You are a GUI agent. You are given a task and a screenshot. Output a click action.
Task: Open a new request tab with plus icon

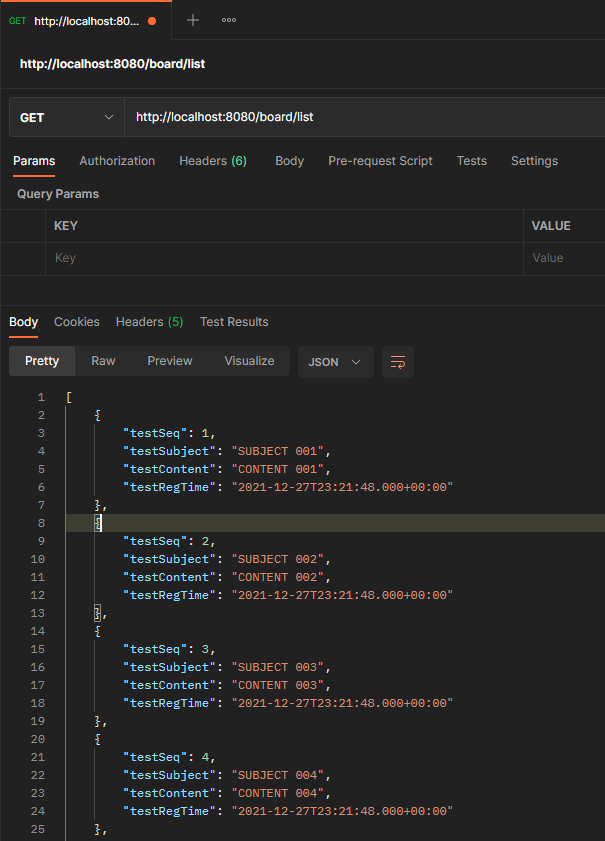[x=193, y=20]
